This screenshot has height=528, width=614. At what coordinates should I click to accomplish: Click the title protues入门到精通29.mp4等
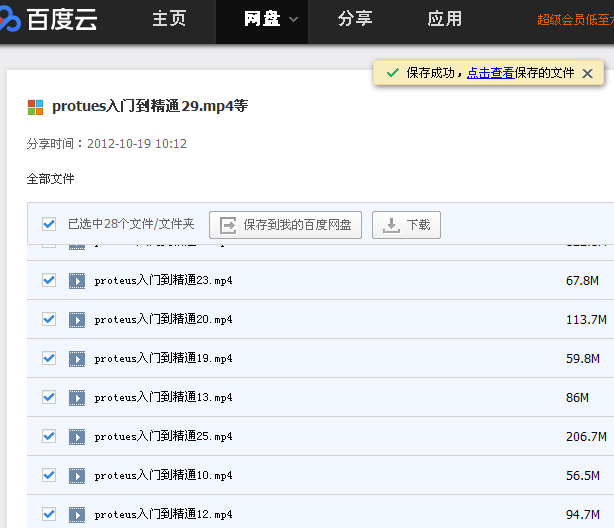point(150,106)
